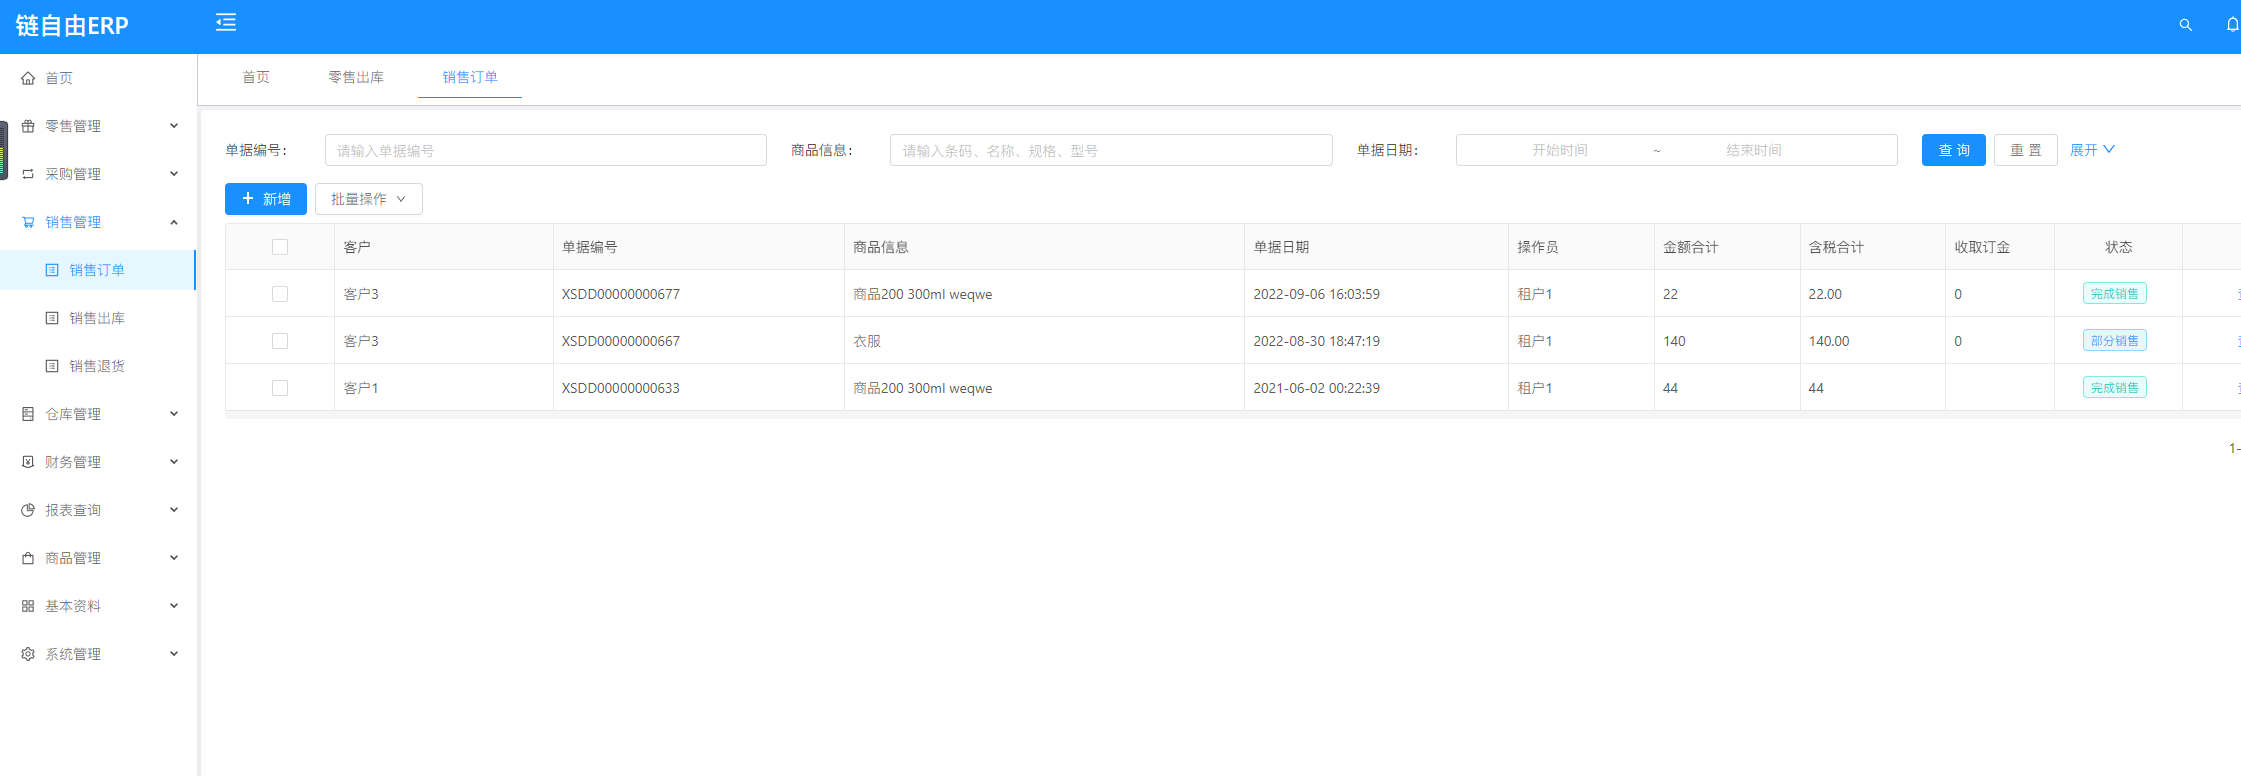Focus the 商品信息 input field

[x=1111, y=150]
